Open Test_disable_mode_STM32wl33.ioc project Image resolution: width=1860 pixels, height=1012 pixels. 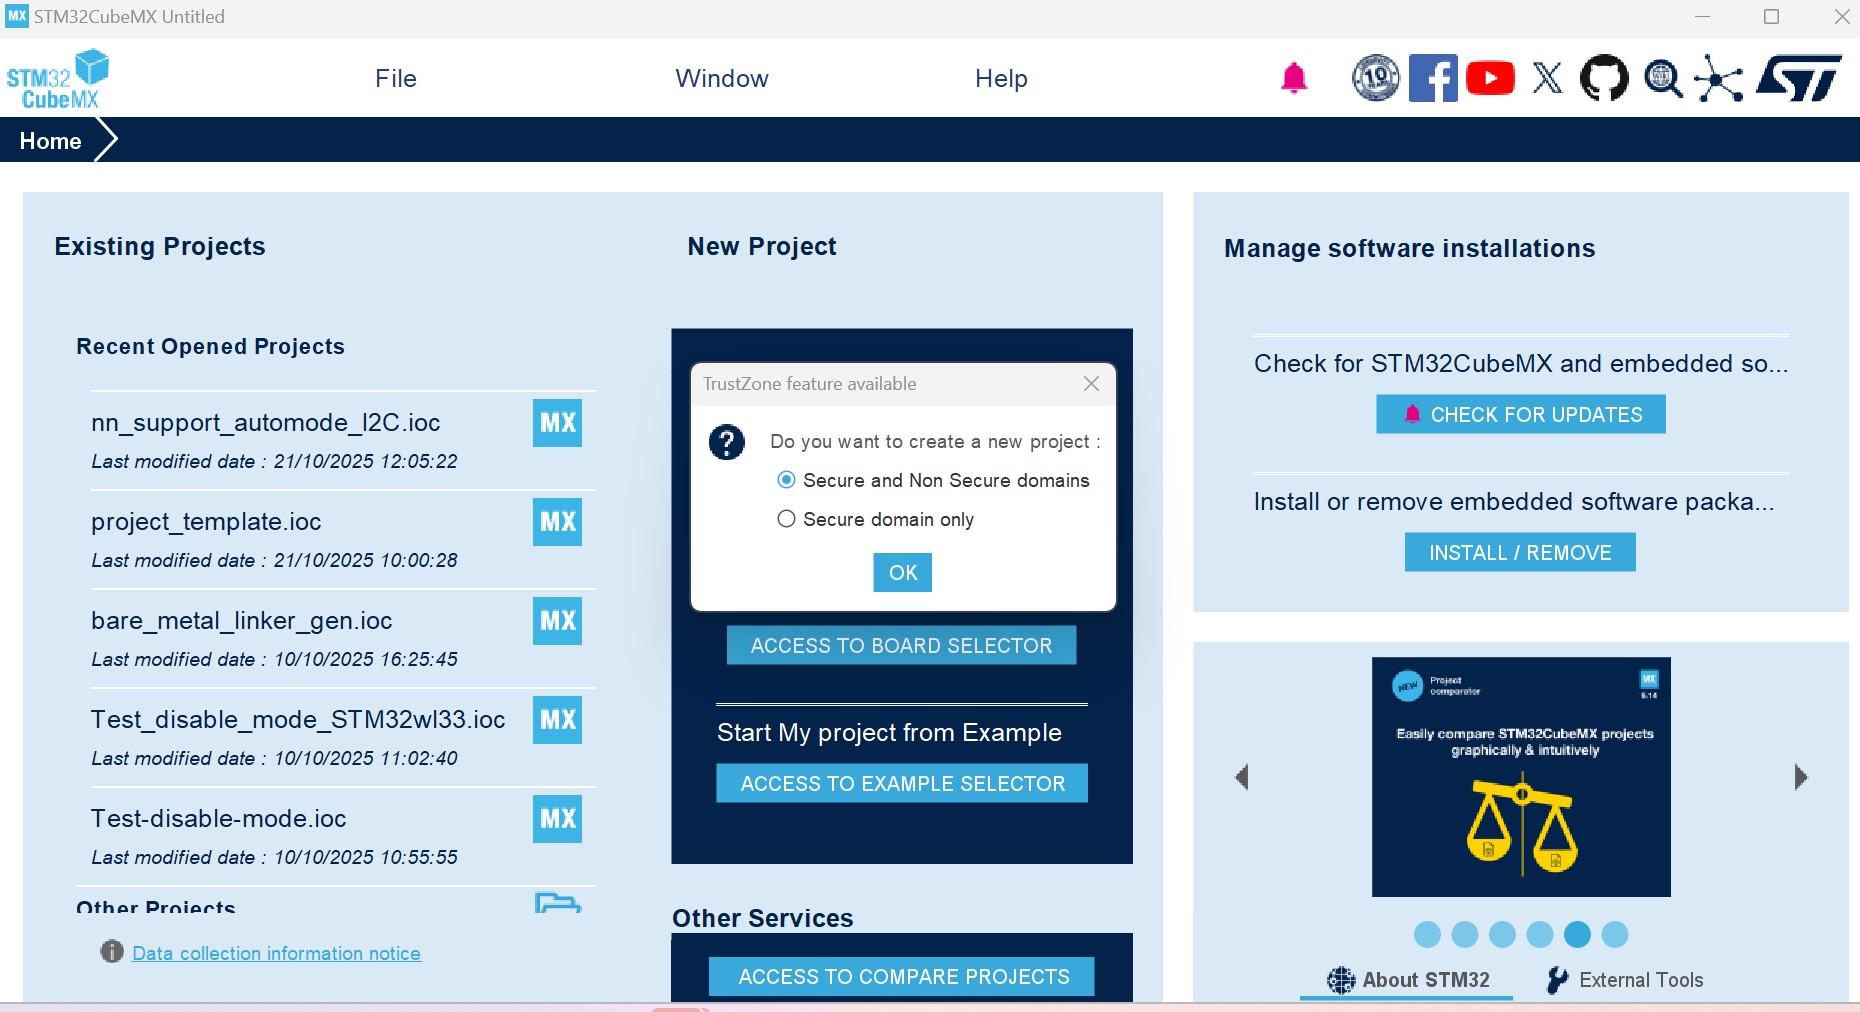[298, 720]
